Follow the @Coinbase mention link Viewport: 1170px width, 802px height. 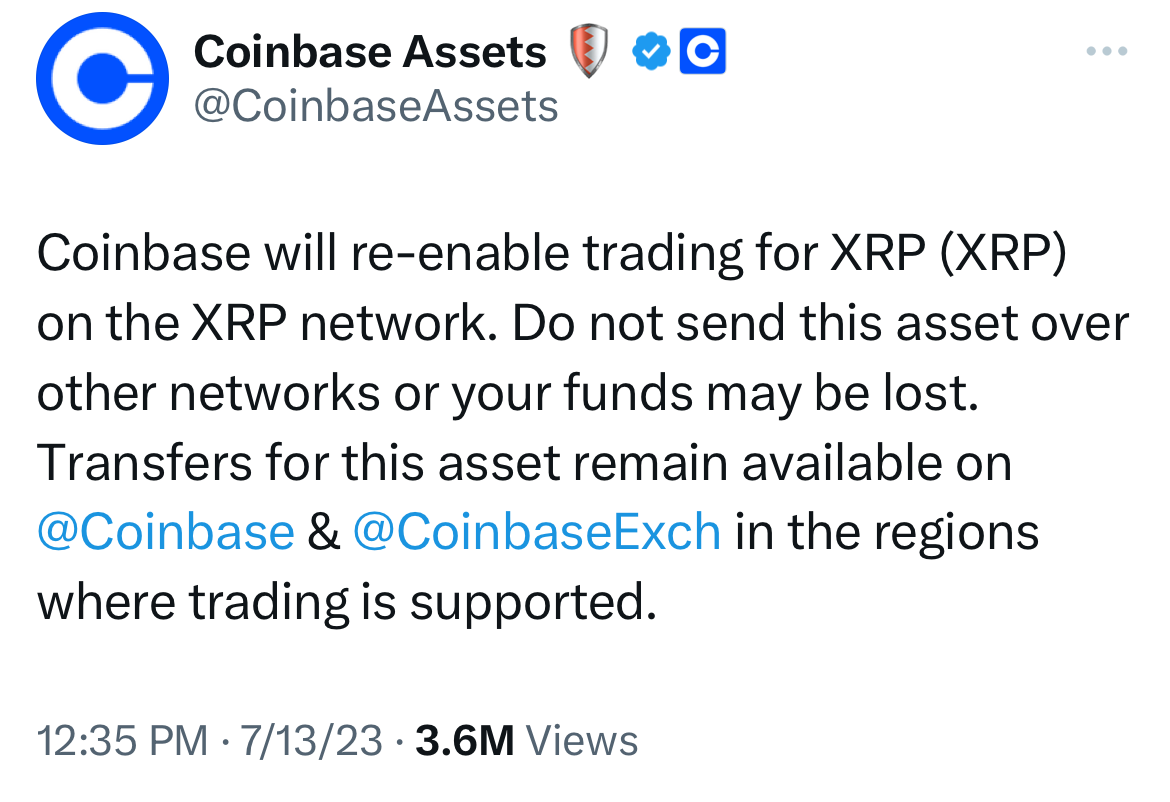[x=166, y=532]
